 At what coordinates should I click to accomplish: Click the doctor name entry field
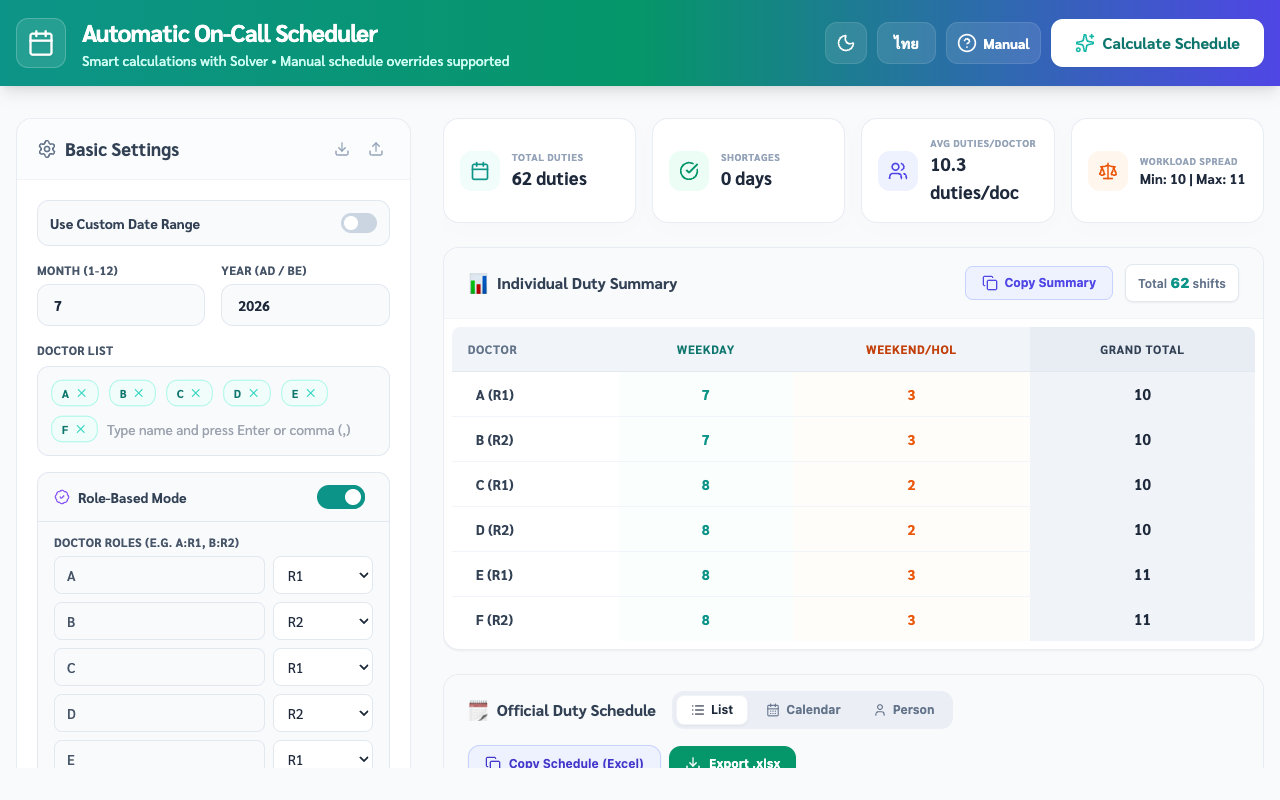pyautogui.click(x=240, y=430)
